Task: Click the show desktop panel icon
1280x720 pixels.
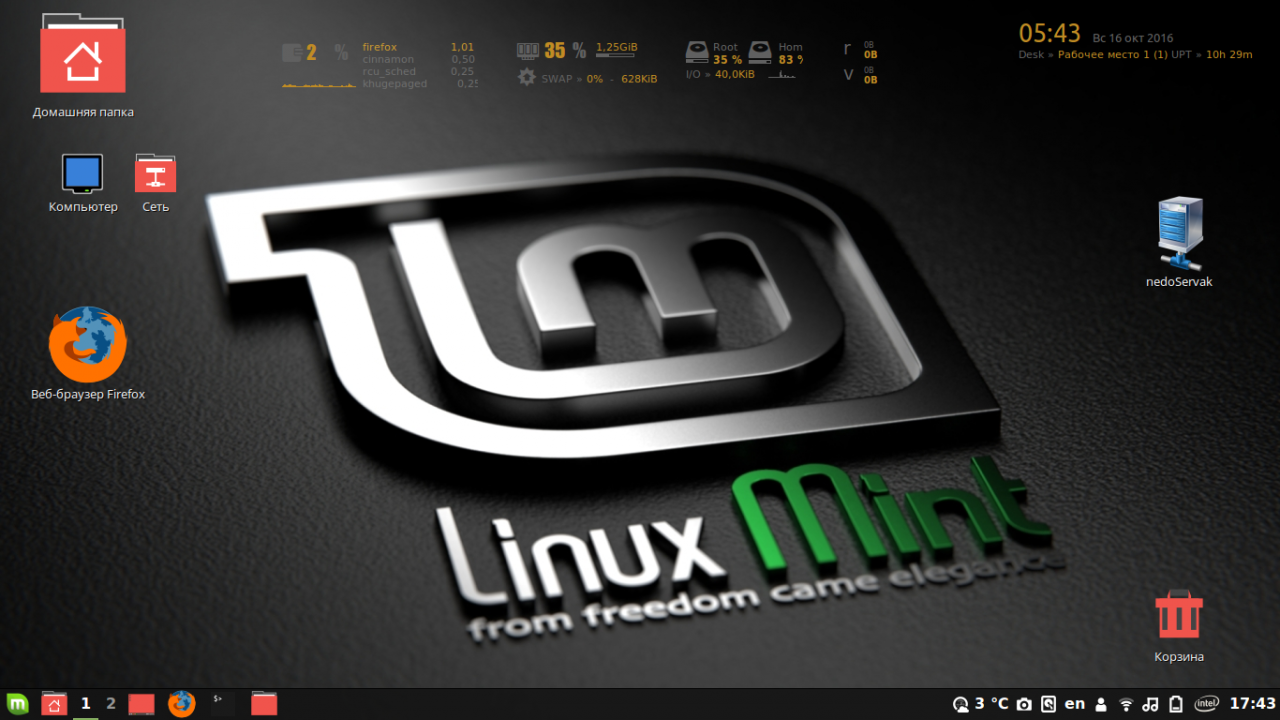Action: tap(142, 704)
